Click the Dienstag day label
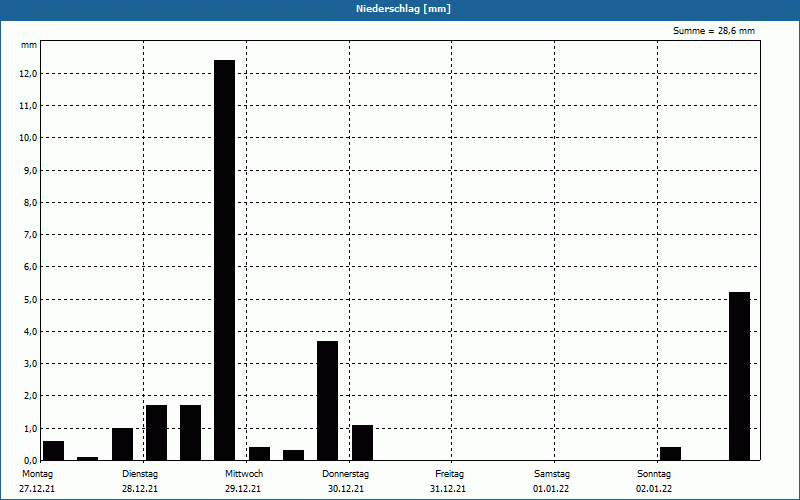Image resolution: width=800 pixels, height=500 pixels. point(140,474)
